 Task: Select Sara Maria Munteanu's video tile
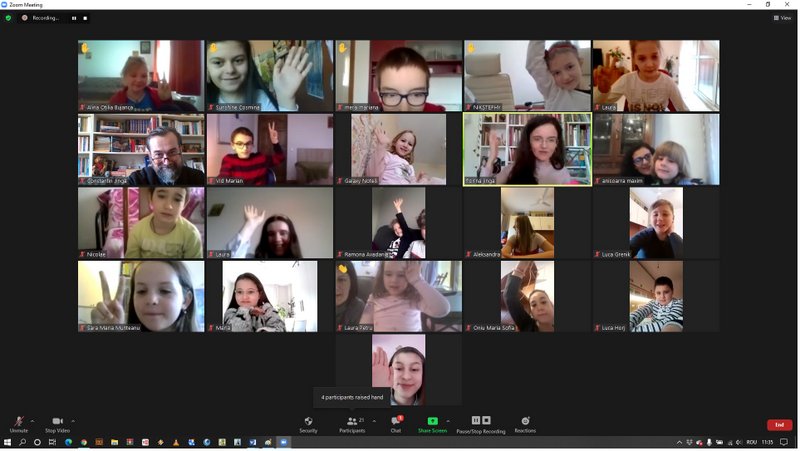(x=141, y=296)
